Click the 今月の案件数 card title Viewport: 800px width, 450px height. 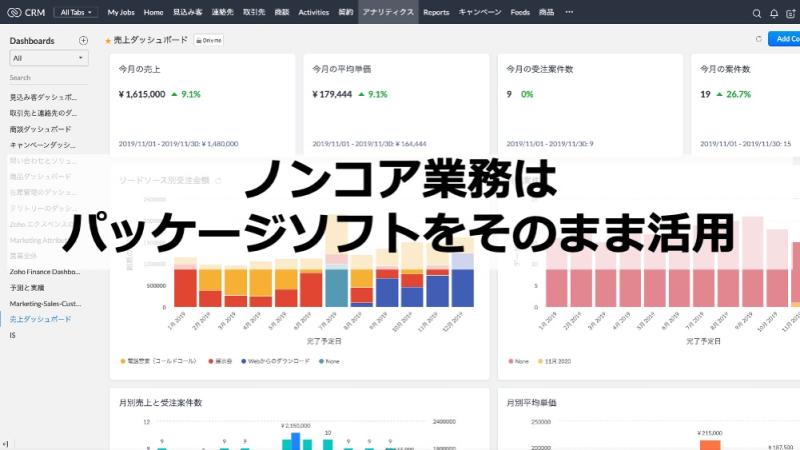[x=725, y=69]
